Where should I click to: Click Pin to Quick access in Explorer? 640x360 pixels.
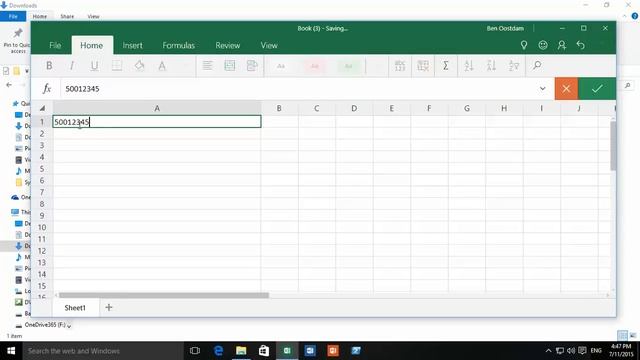(x=17, y=41)
